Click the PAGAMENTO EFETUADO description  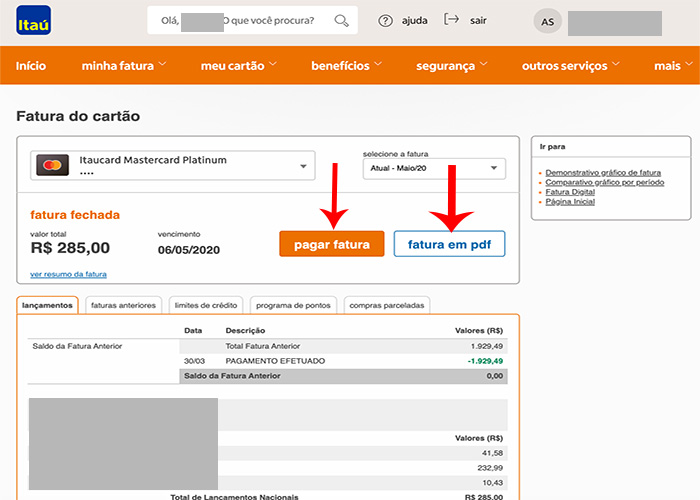pos(275,361)
